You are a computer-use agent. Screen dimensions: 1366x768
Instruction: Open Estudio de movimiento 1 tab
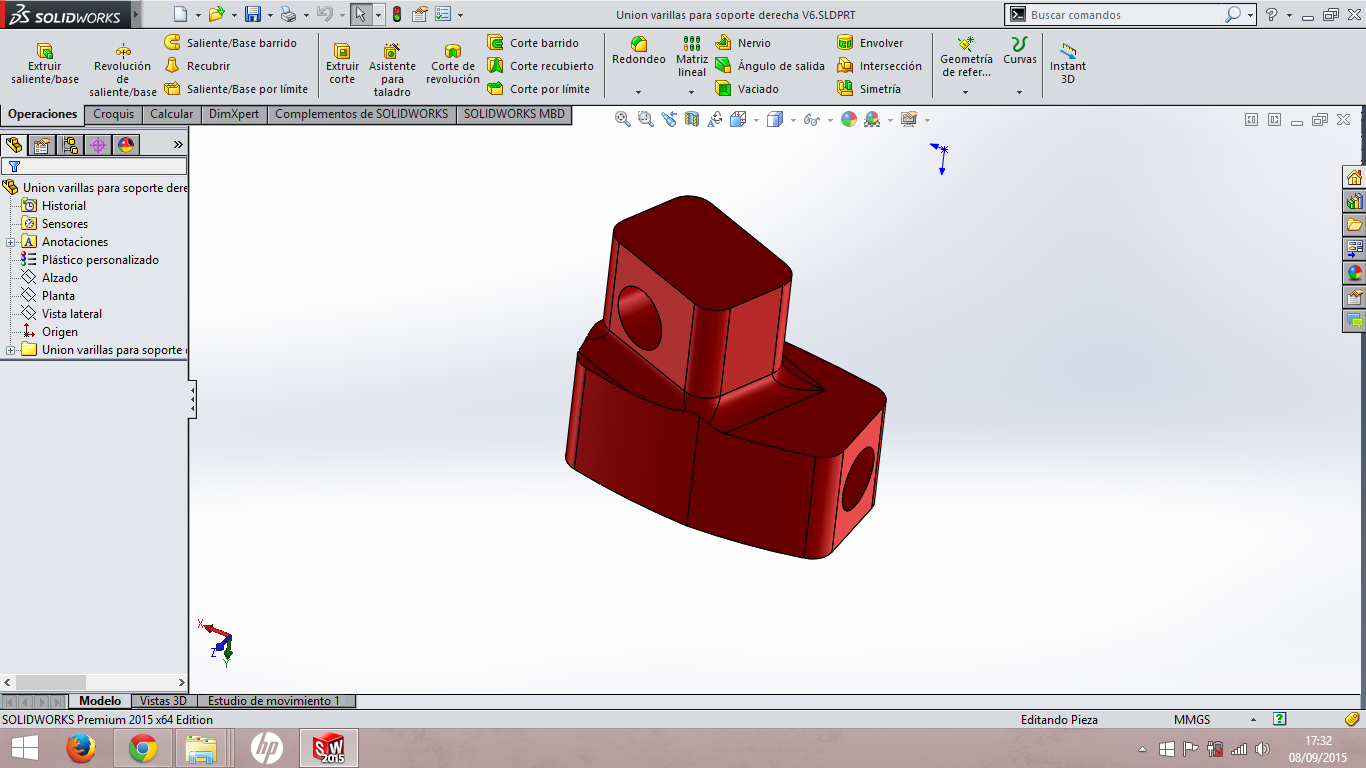click(274, 701)
